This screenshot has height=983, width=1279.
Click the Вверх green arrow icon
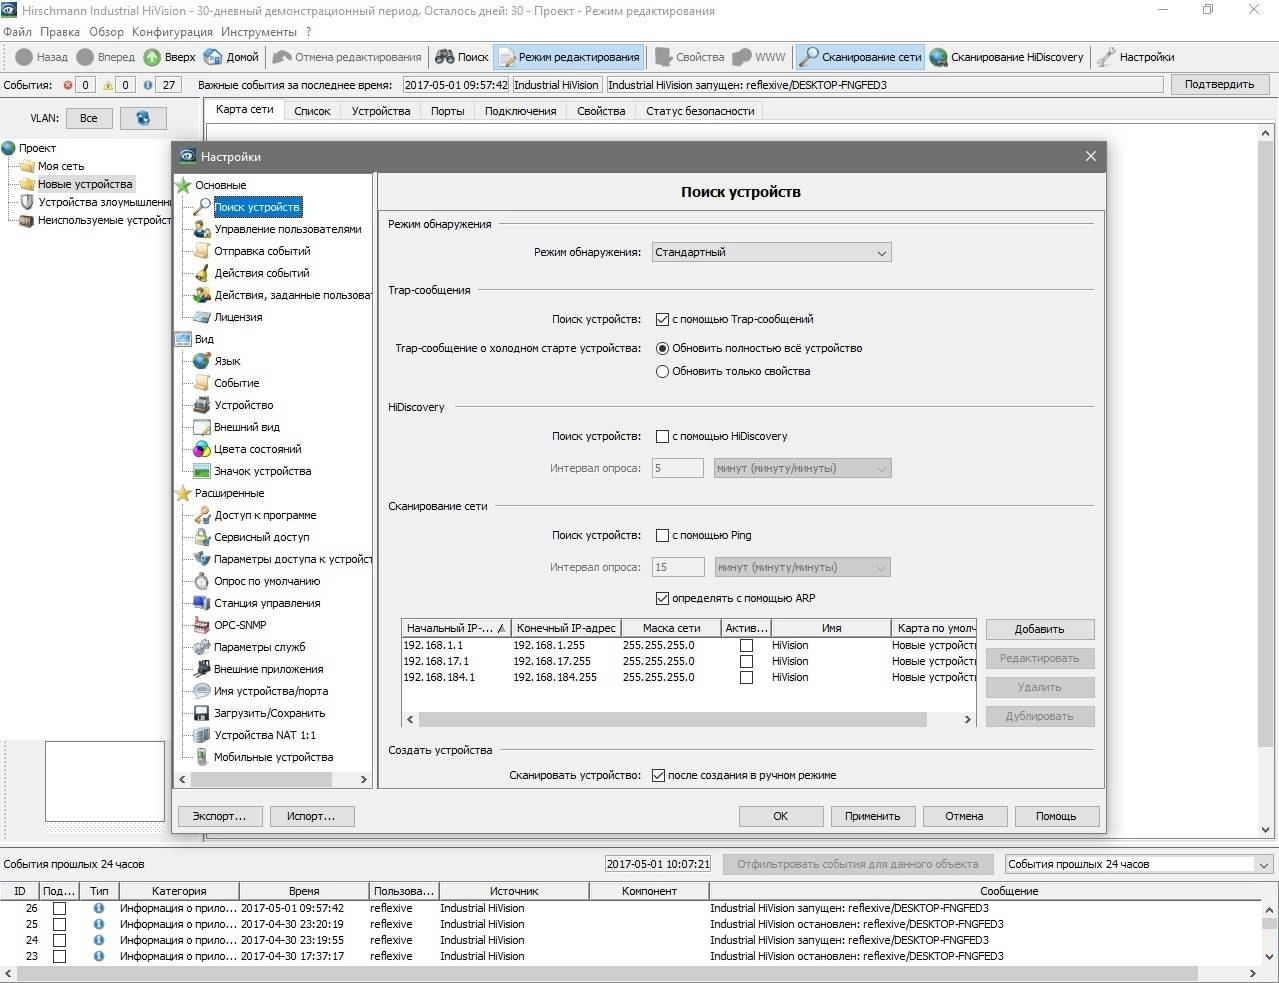tap(152, 57)
